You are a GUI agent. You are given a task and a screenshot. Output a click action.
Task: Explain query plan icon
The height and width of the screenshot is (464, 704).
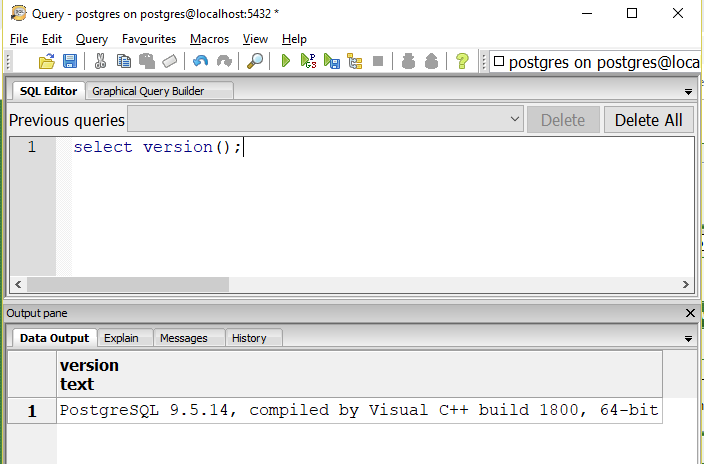[355, 61]
